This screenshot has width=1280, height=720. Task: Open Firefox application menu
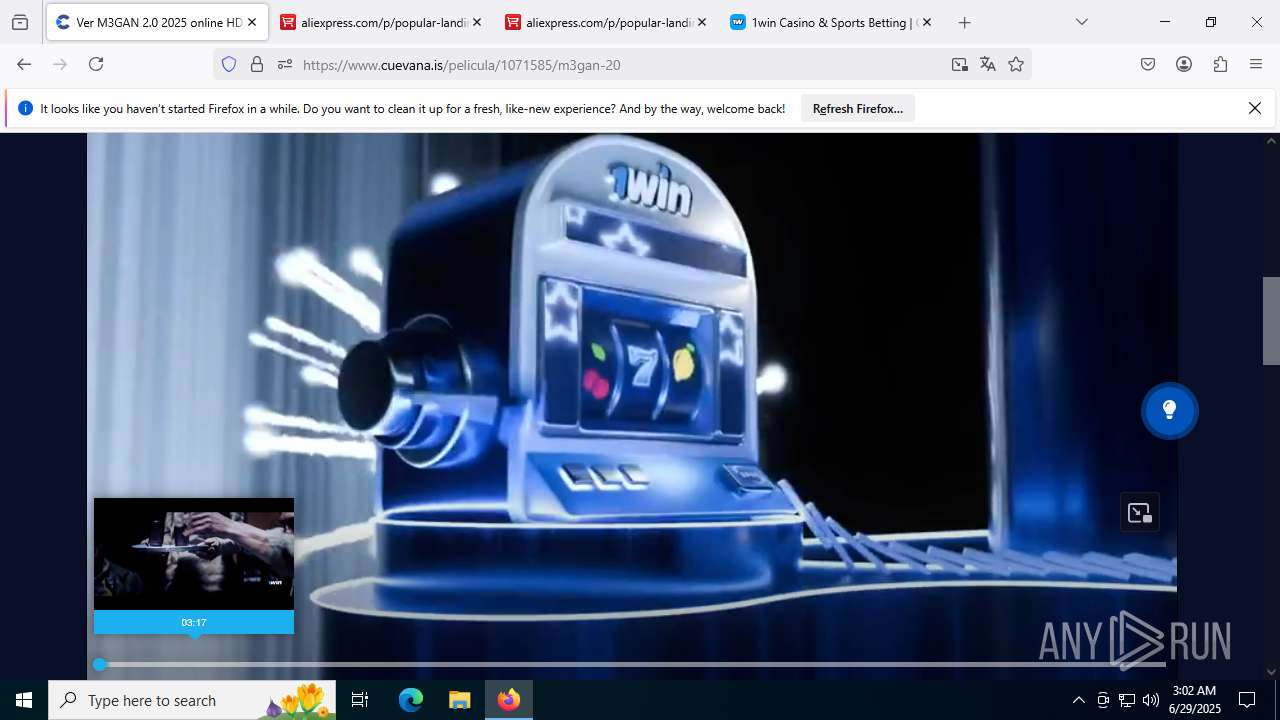point(1256,64)
